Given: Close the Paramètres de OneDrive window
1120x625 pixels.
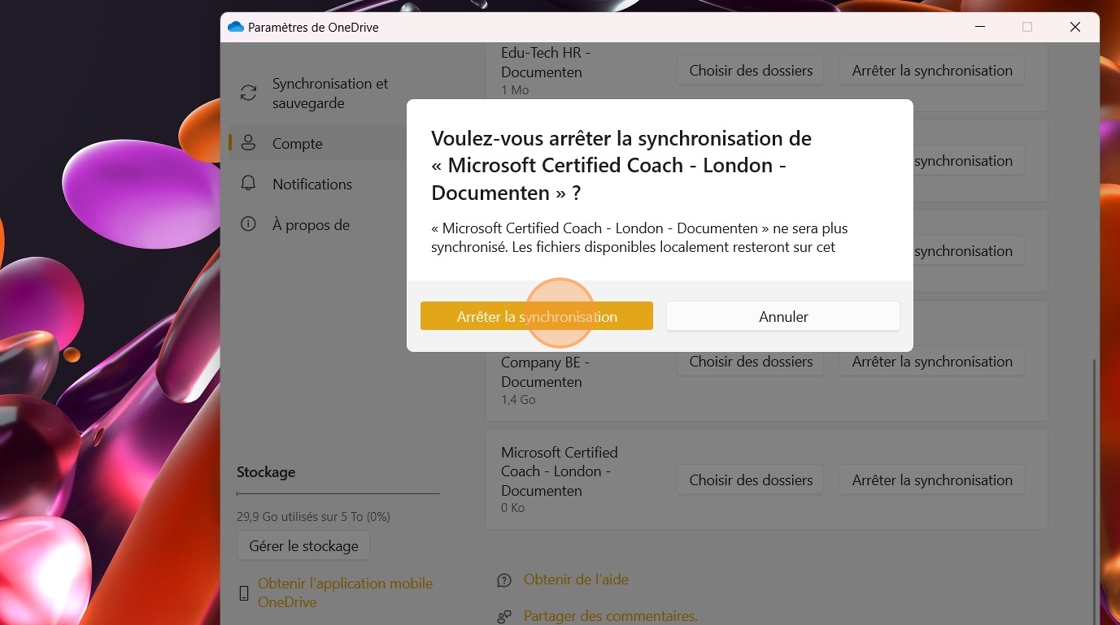Looking at the screenshot, I should [x=1075, y=27].
